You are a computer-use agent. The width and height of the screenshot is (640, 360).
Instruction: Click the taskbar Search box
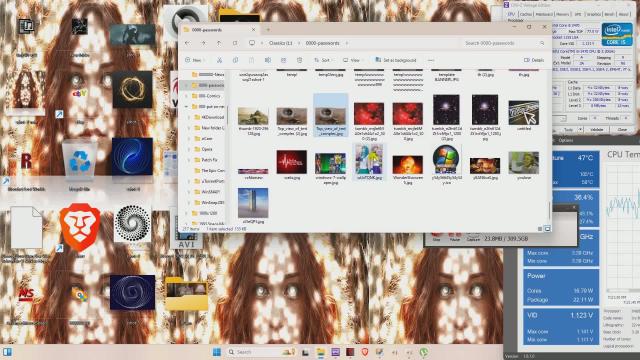(x=262, y=352)
